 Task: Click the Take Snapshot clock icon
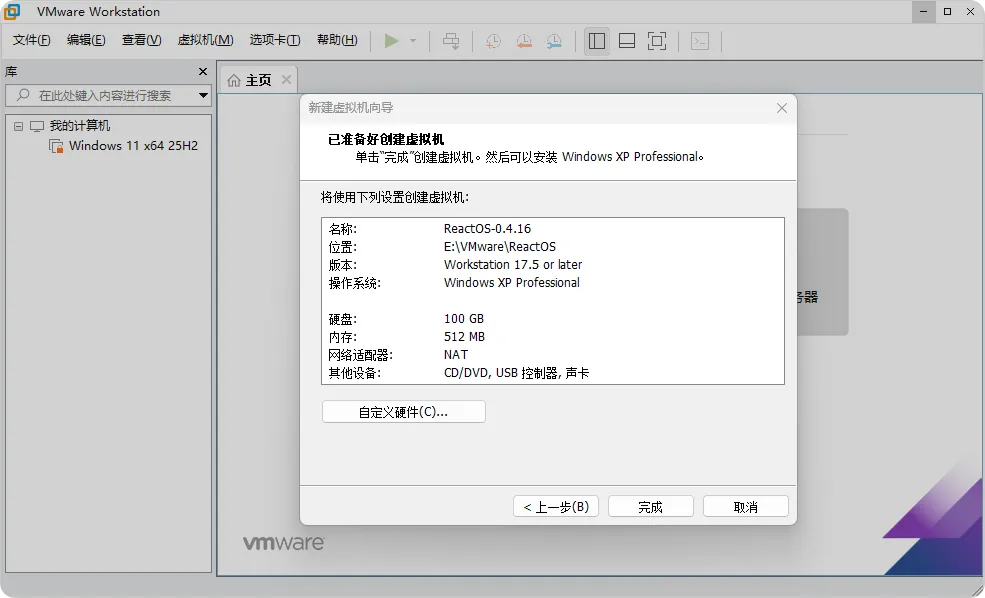493,41
